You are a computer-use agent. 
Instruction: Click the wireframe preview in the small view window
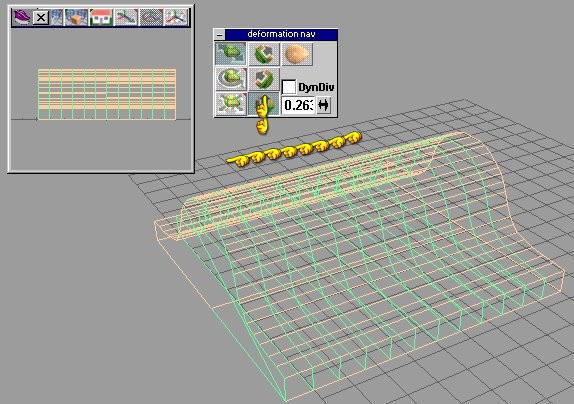(107, 94)
